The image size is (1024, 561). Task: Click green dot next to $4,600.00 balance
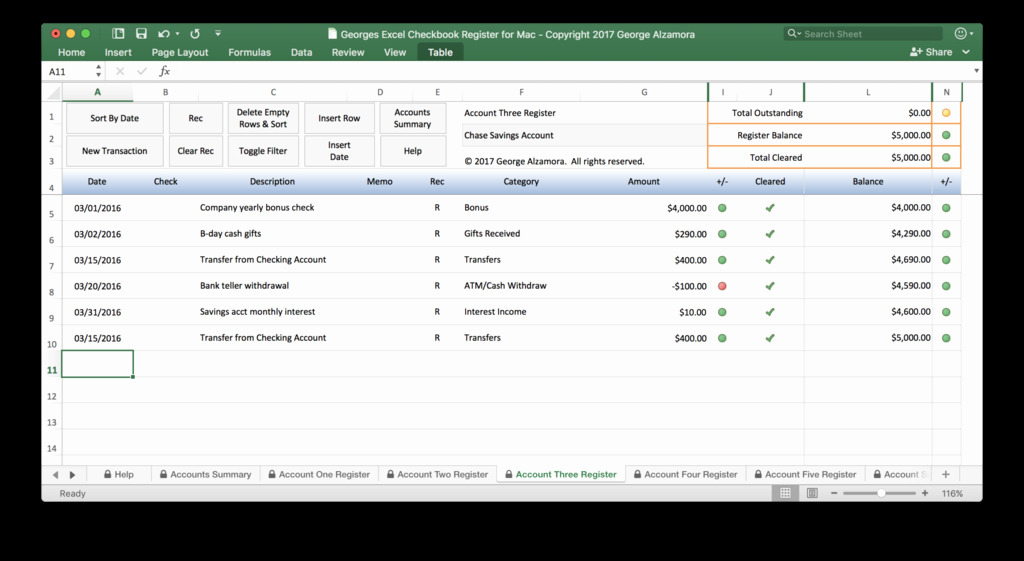946,312
